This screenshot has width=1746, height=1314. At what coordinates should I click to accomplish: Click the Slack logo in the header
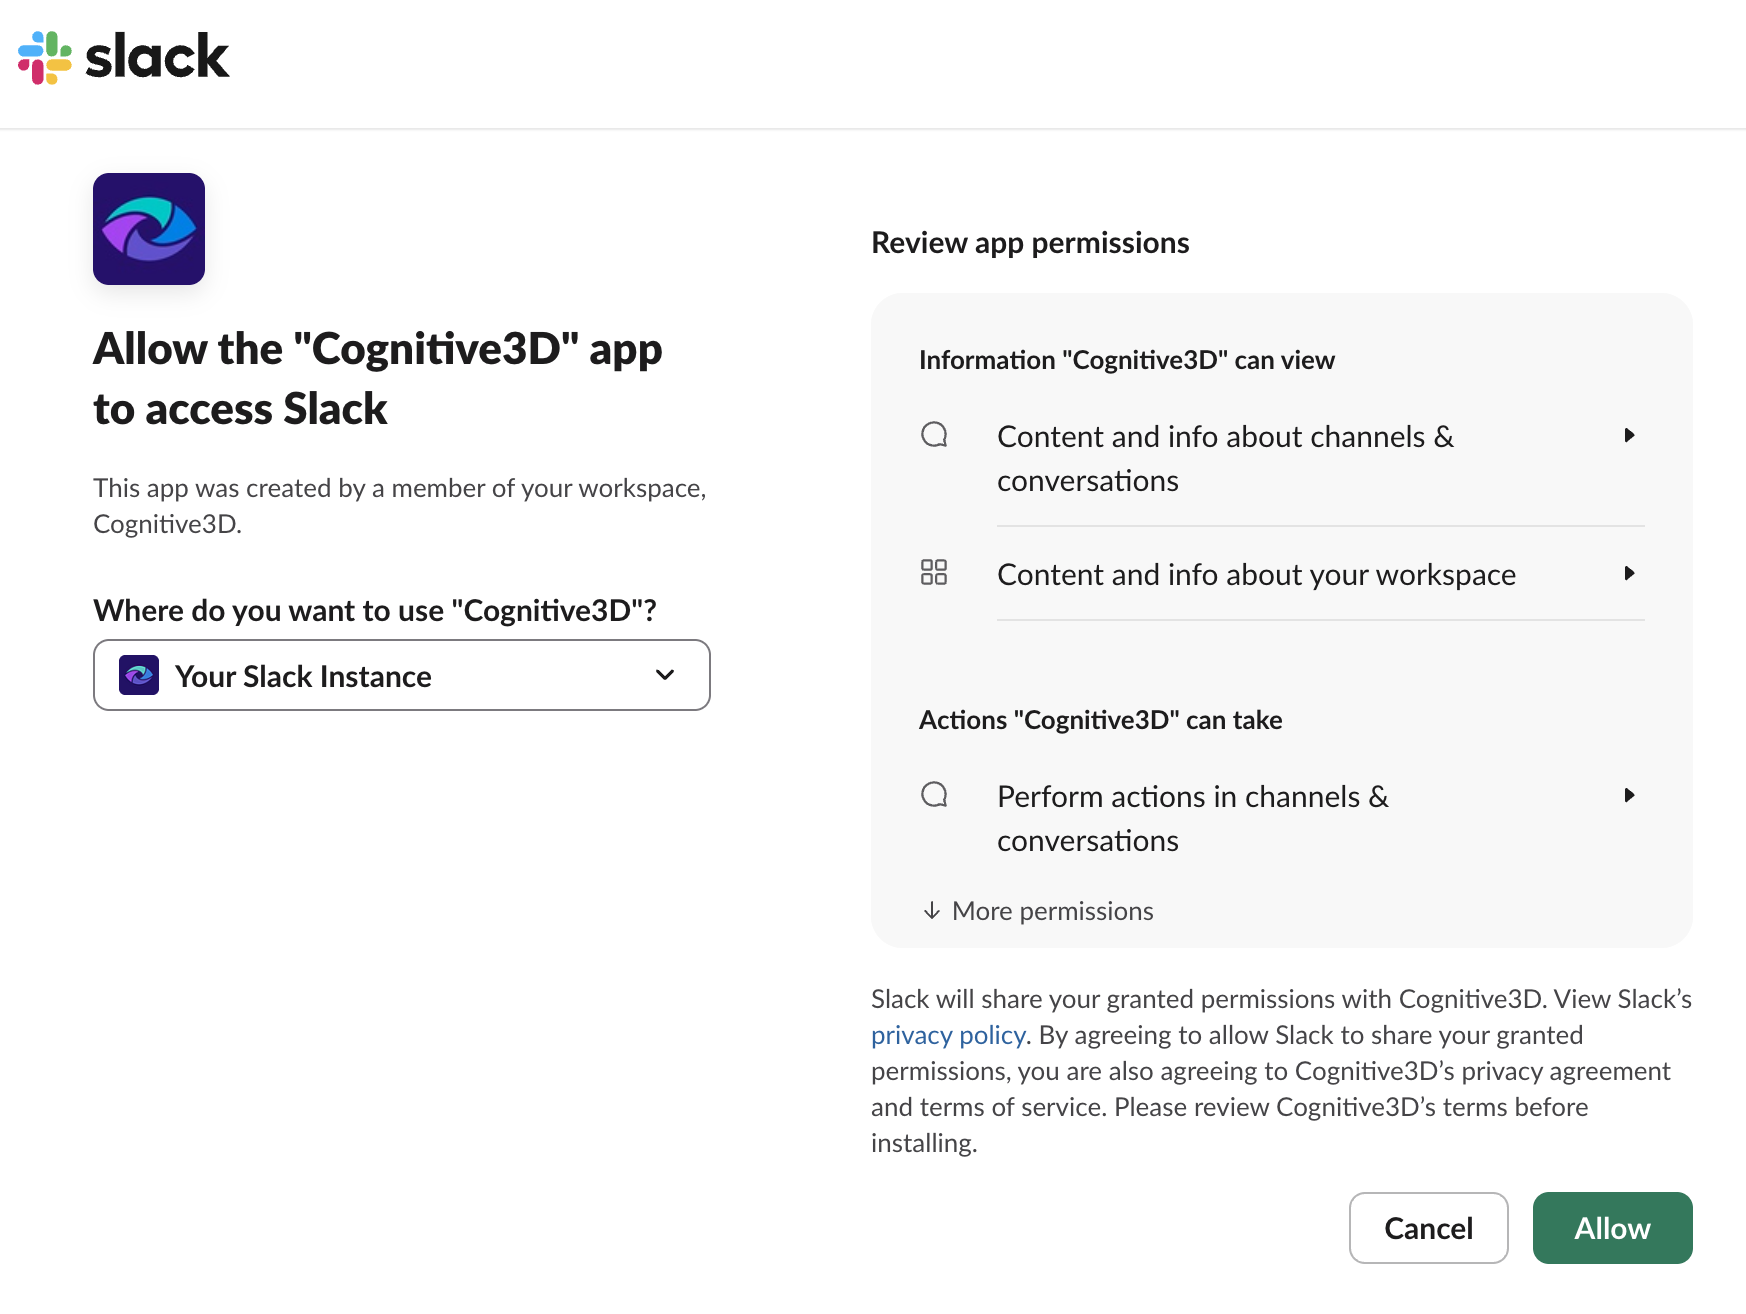[124, 57]
